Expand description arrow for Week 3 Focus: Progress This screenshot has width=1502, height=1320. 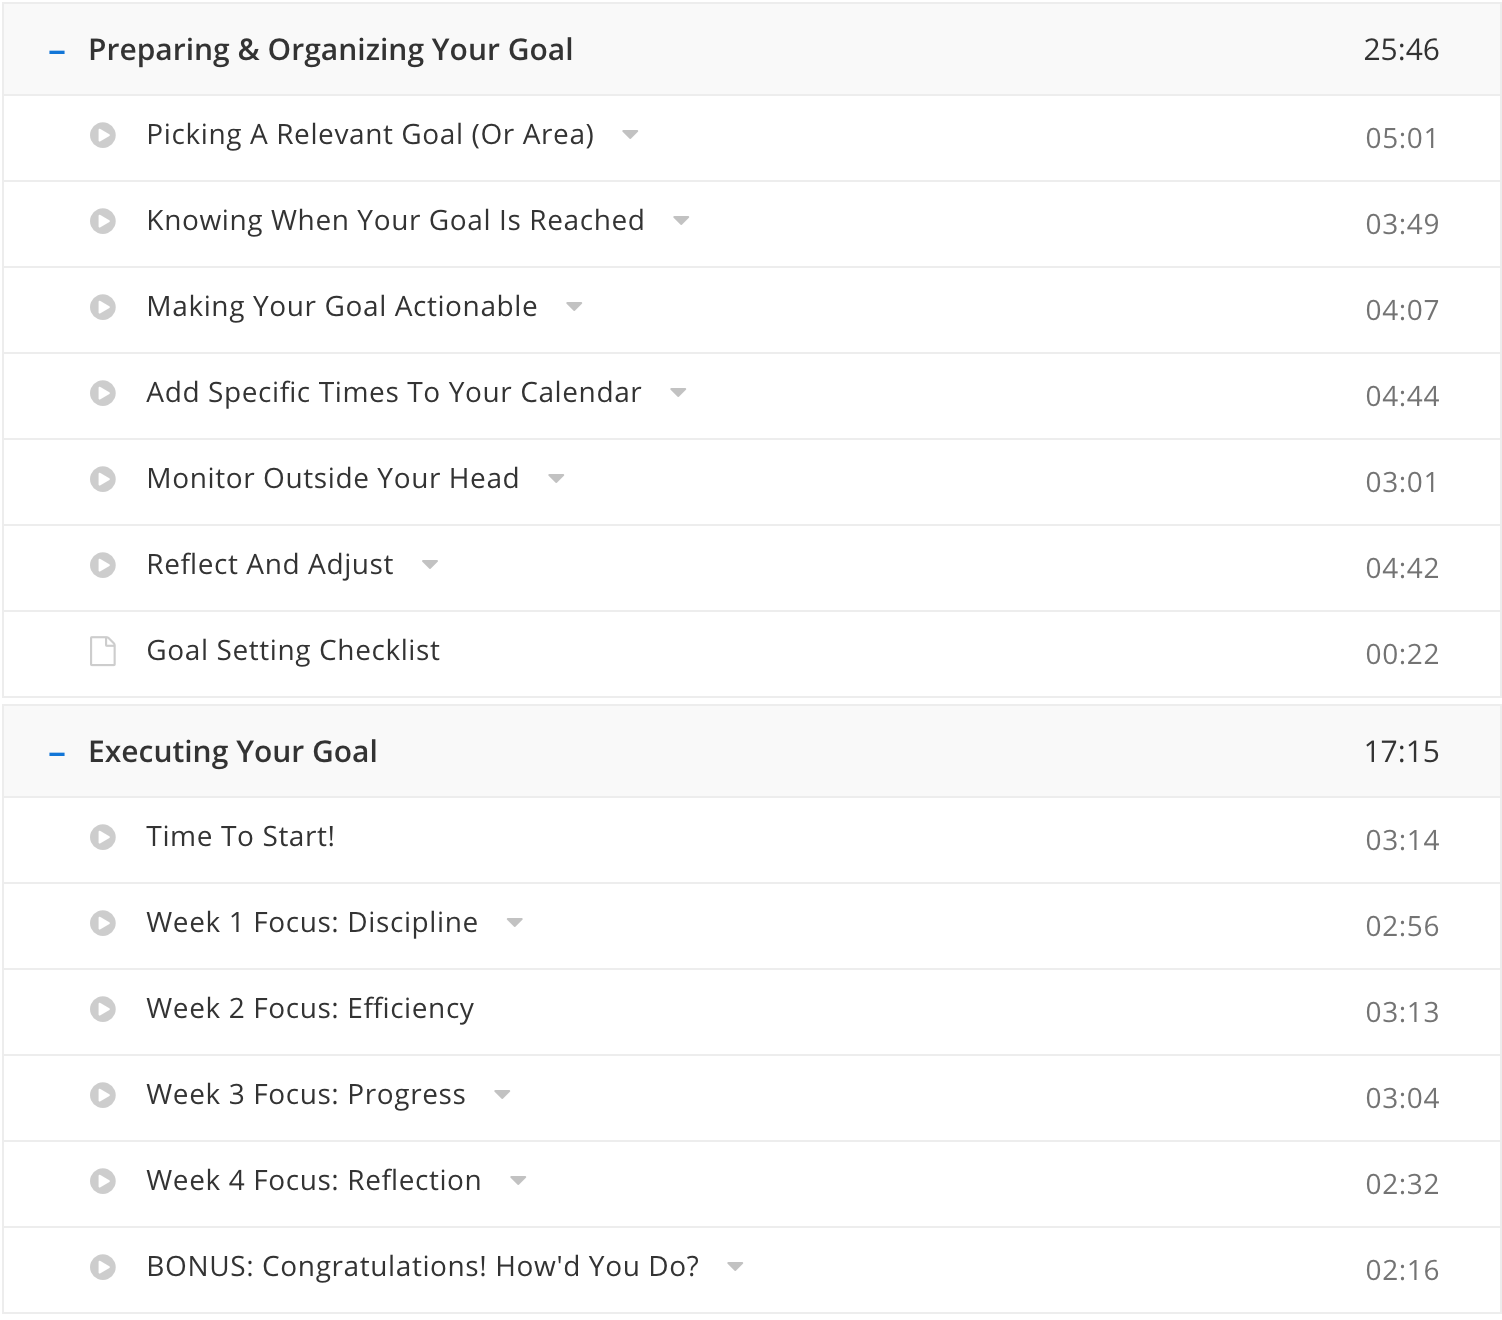tap(502, 1095)
